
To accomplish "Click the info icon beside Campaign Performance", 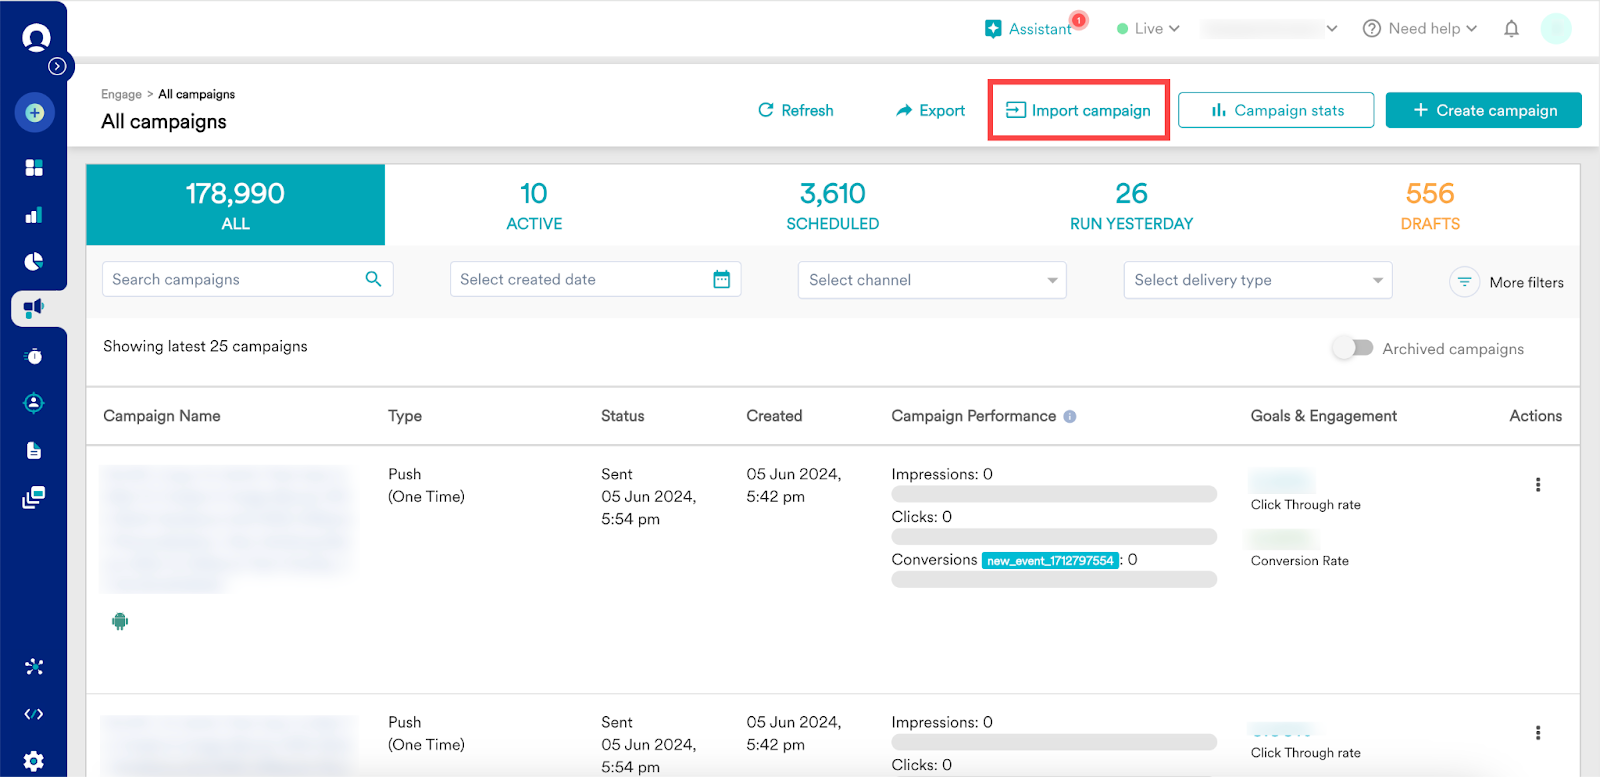I will (x=1070, y=416).
